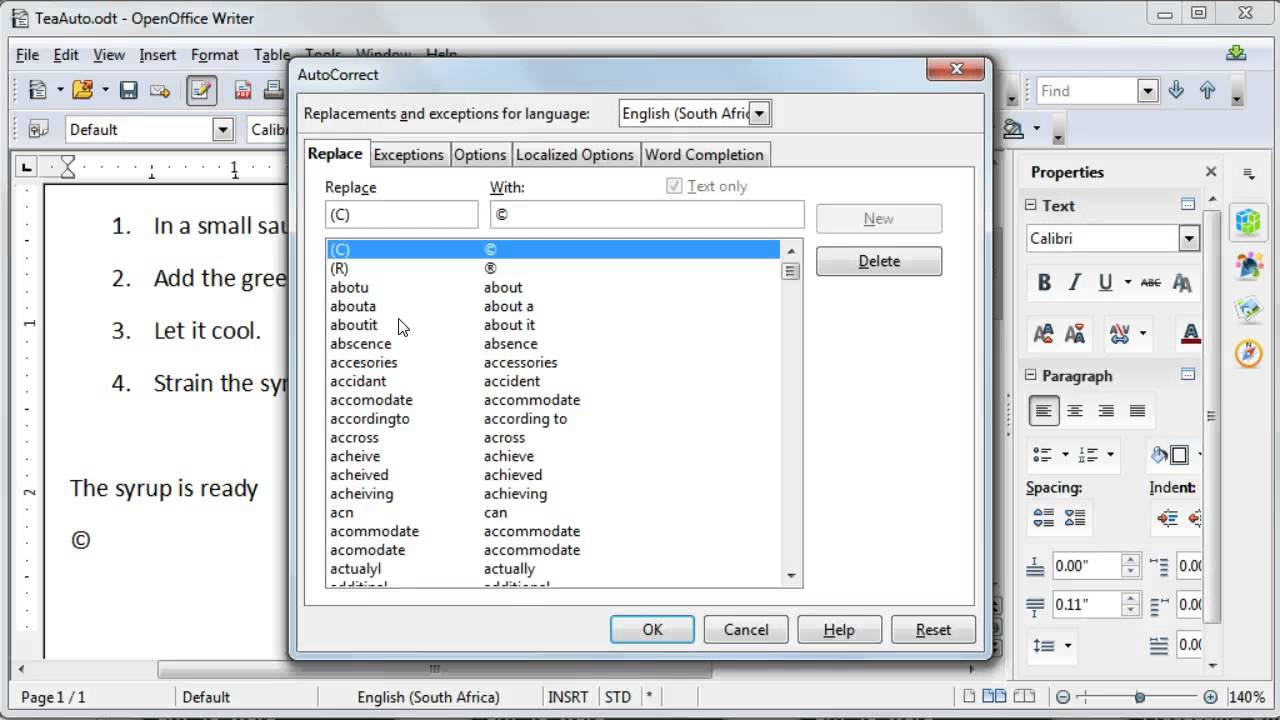Click Increase Font Size sidebar icon
The height and width of the screenshot is (720, 1280).
pos(1044,333)
